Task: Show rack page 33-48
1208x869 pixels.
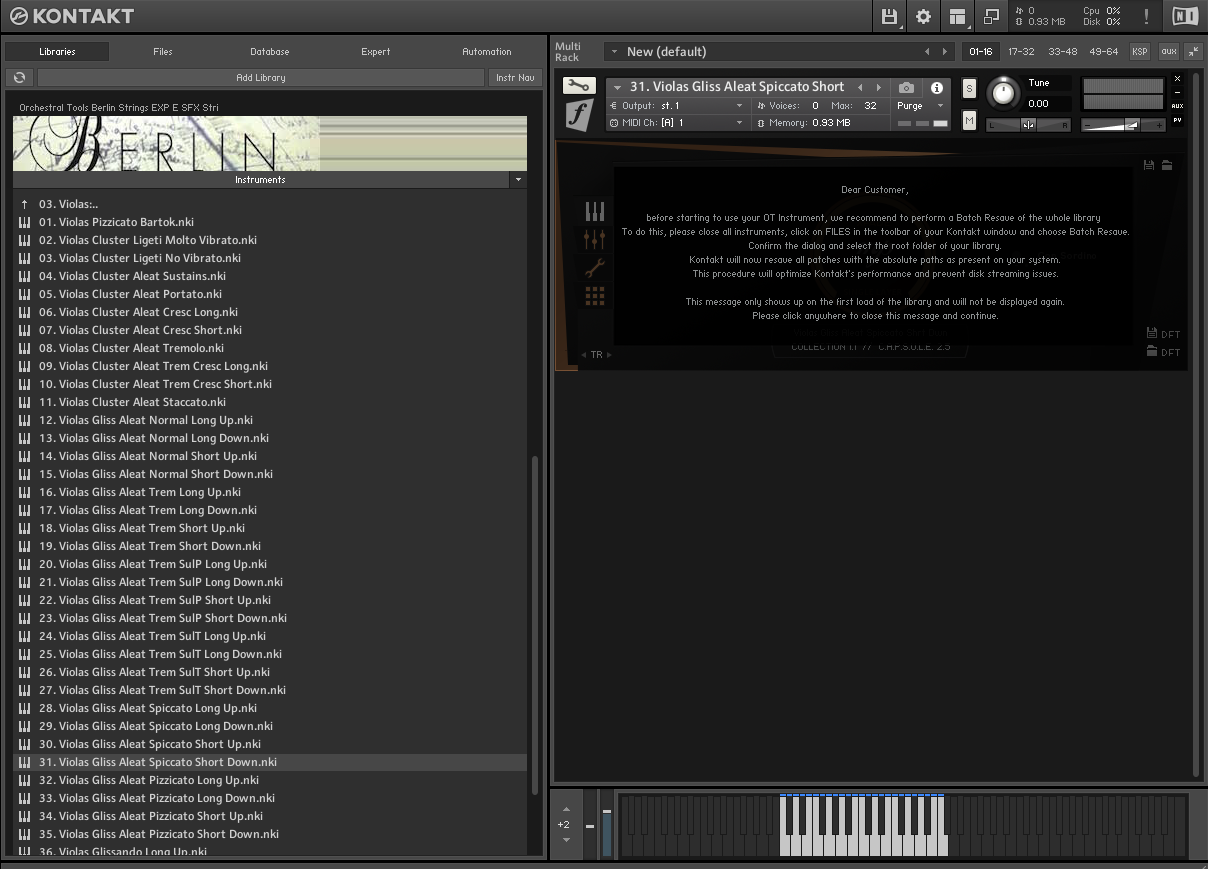Action: click(x=1062, y=51)
